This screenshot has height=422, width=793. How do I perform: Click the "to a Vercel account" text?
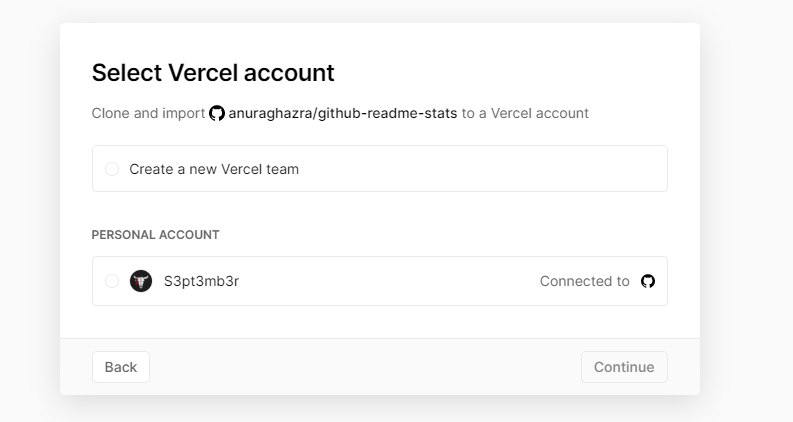525,113
